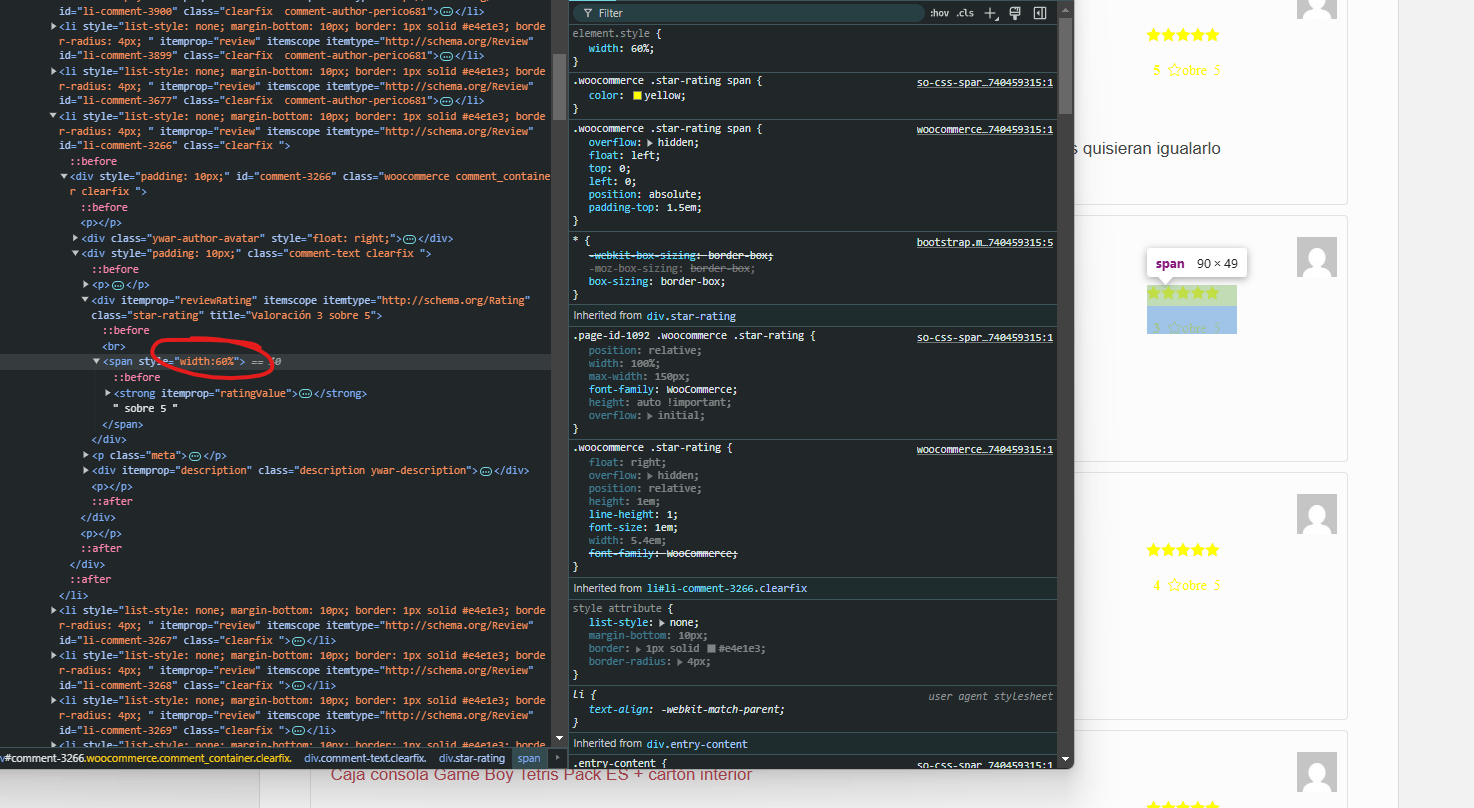Screen dimensions: 1474x808
Task: Click ellipsis badge in li-comment-3268 row
Action: [298, 686]
